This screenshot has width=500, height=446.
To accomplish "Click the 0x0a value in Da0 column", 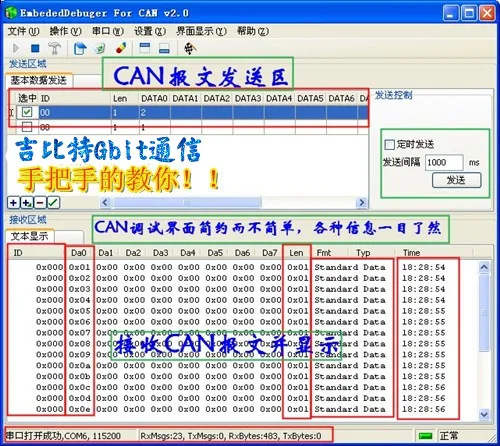I will 80,365.
